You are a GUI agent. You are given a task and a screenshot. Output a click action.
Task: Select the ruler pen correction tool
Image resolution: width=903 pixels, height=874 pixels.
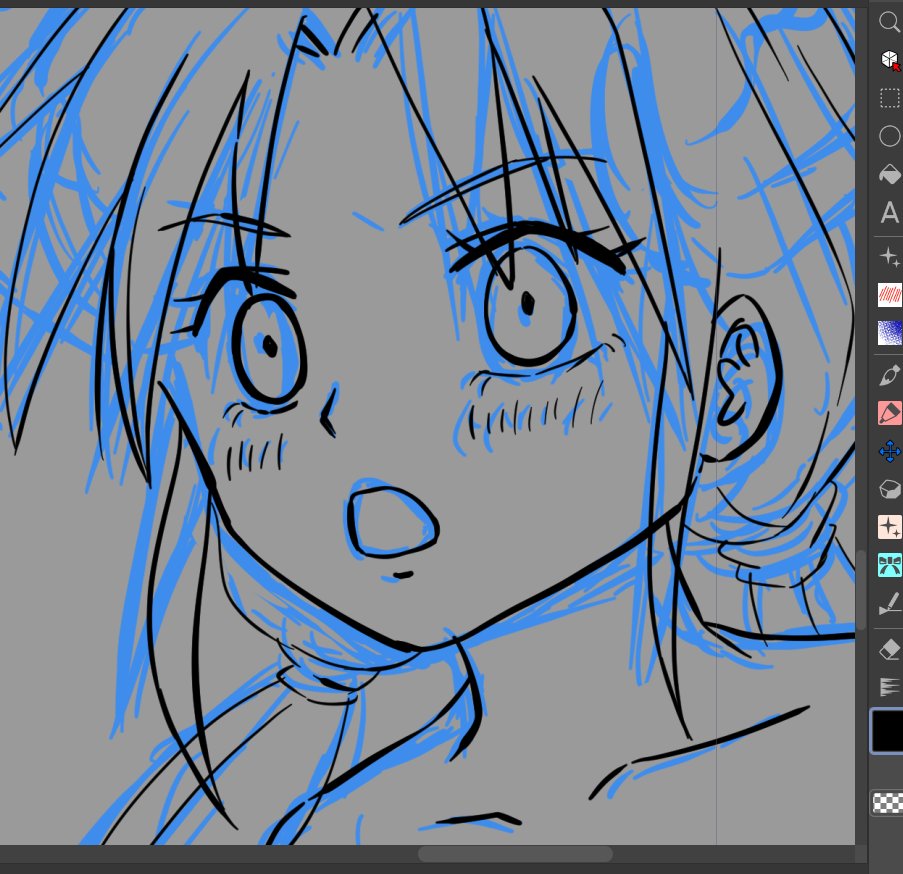click(890, 604)
